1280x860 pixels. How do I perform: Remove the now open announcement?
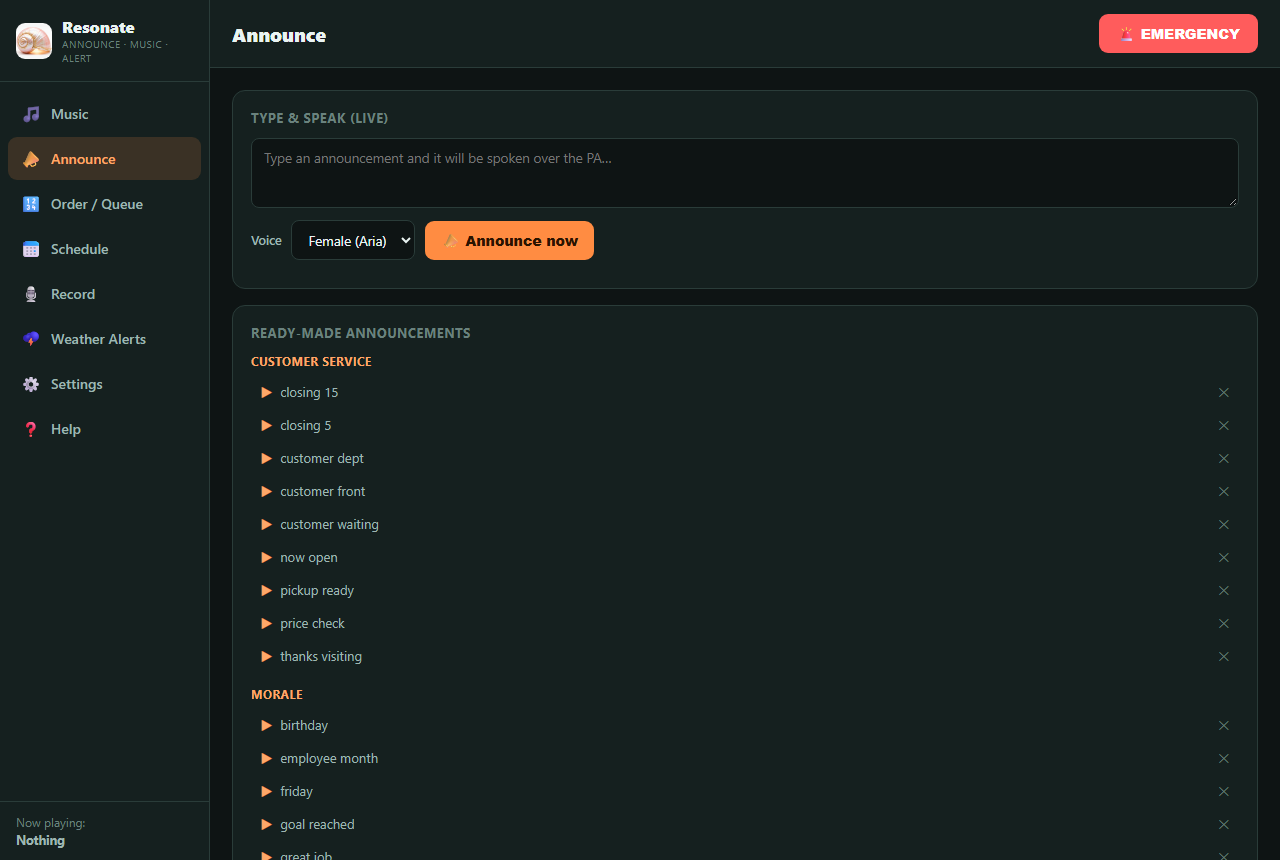coord(1223,557)
